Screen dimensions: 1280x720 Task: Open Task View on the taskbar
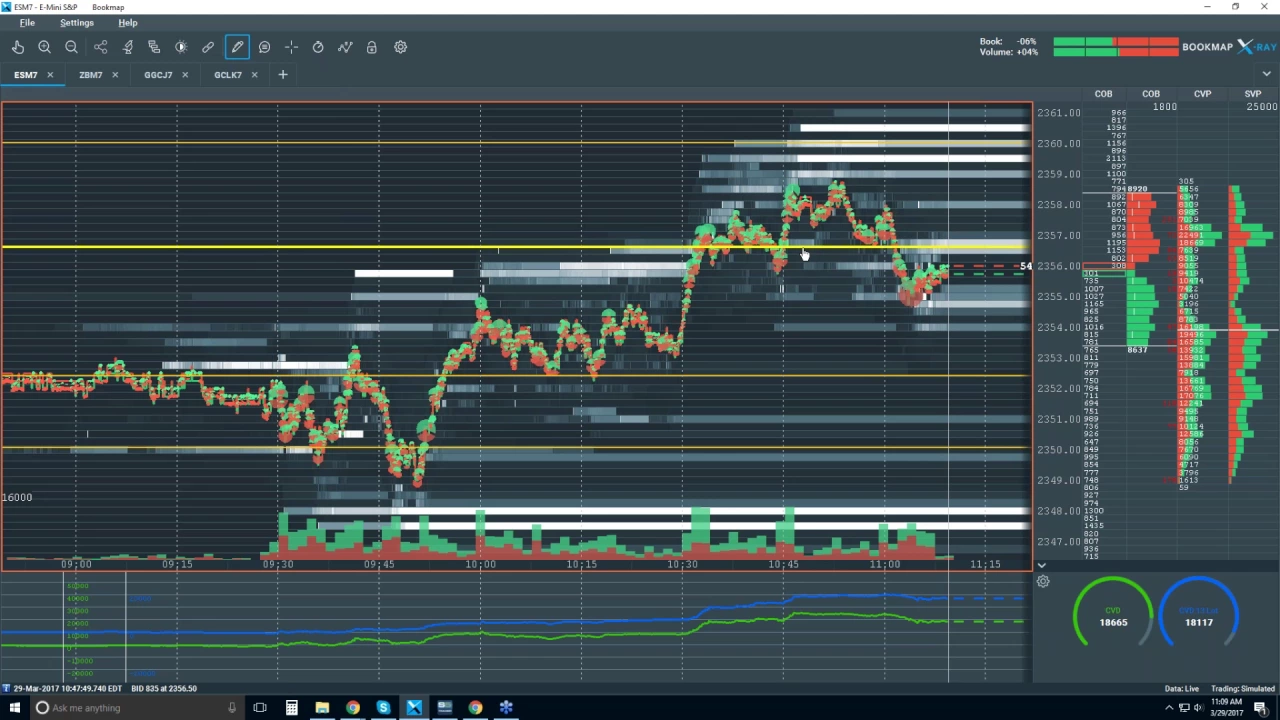(260, 708)
